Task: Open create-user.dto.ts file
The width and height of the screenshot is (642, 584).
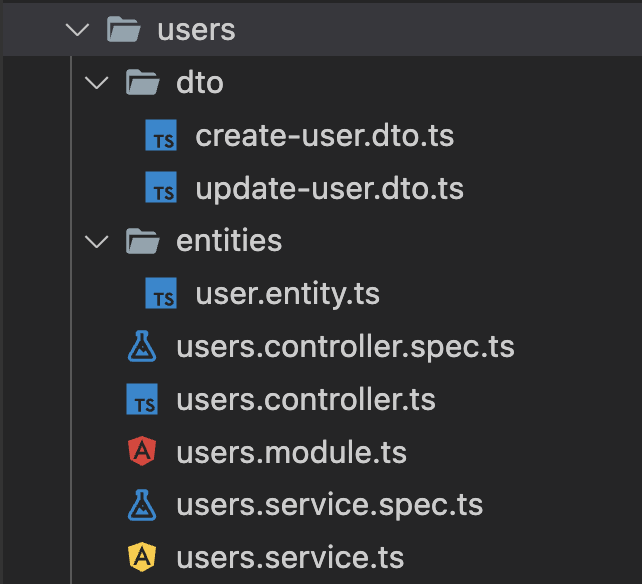Action: point(324,136)
